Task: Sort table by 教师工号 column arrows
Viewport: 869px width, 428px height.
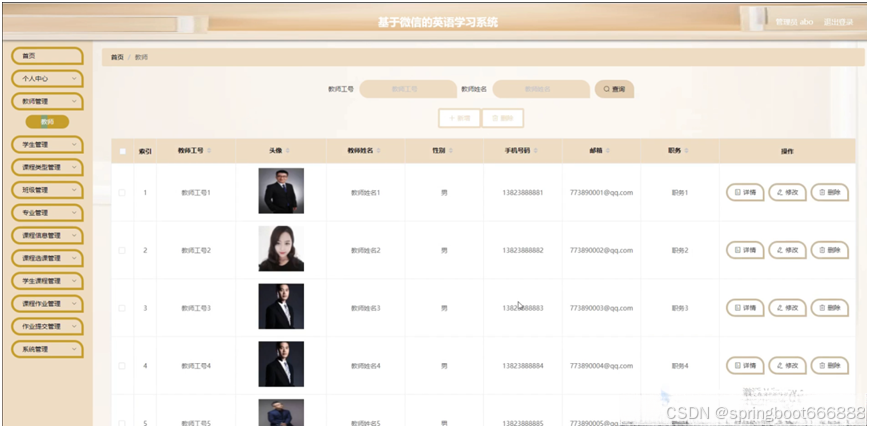Action: tap(209, 151)
